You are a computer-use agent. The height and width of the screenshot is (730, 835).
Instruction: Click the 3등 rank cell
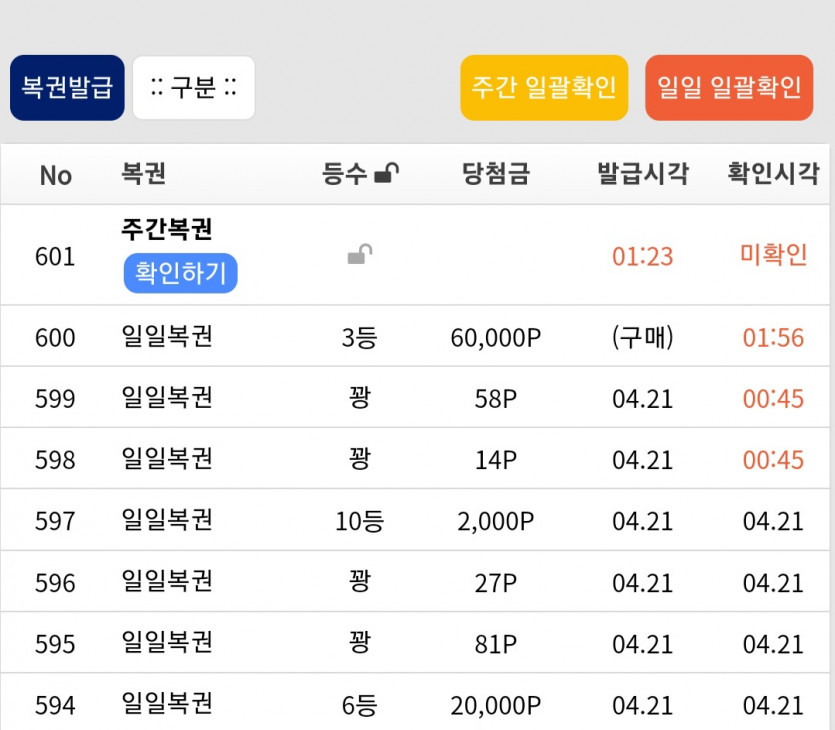coord(360,338)
